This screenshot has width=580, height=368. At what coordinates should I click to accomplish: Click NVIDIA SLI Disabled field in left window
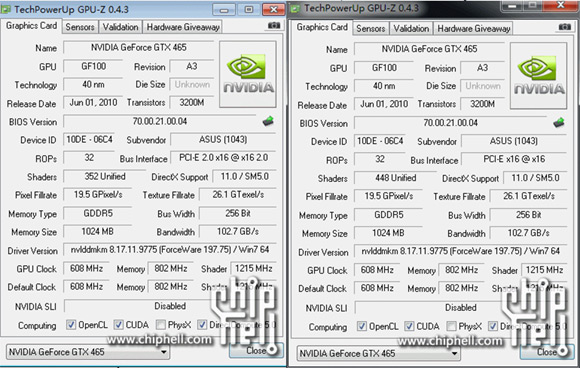click(170, 306)
